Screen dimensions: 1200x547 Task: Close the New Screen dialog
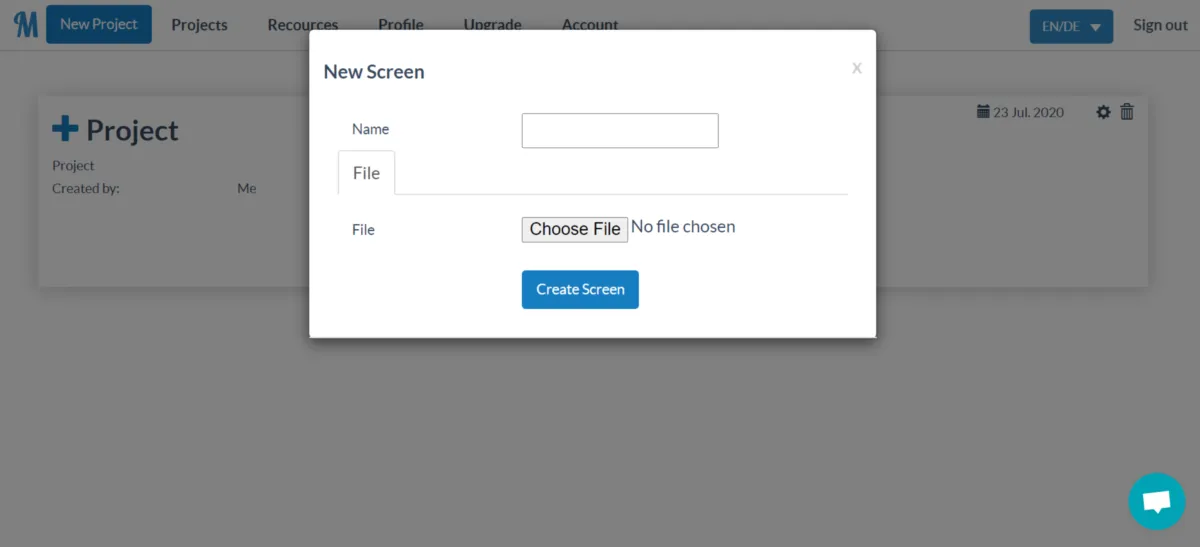pos(856,68)
